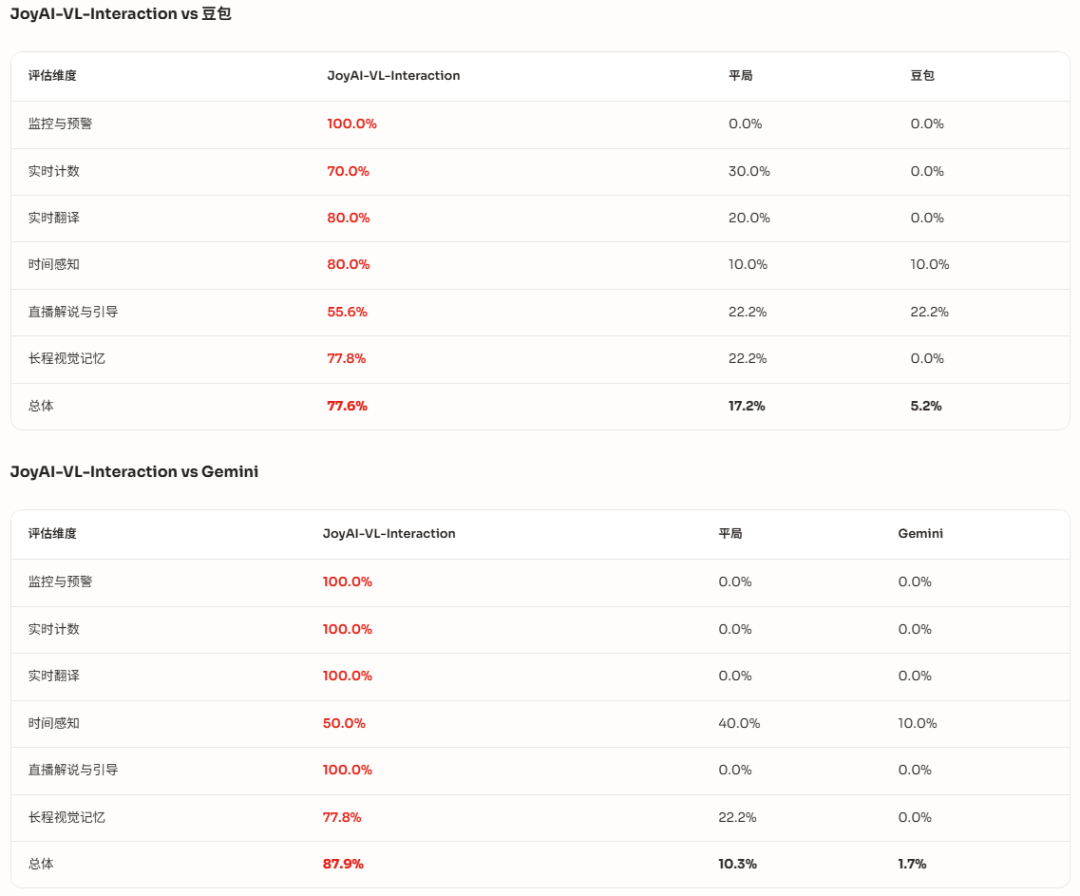The image size is (1080, 896).
Task: Click the 监控与预警 row label in 豆包 table
Action: pyautogui.click(x=60, y=124)
